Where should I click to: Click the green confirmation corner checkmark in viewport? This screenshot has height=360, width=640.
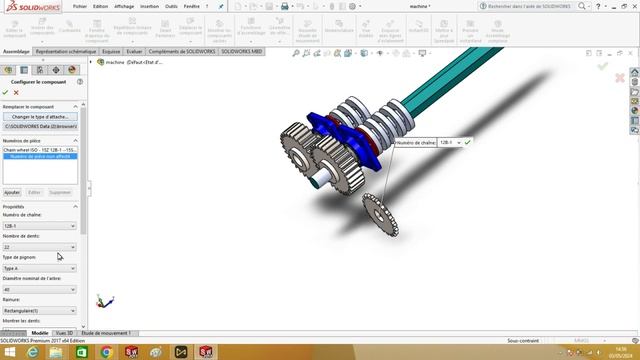pos(603,66)
